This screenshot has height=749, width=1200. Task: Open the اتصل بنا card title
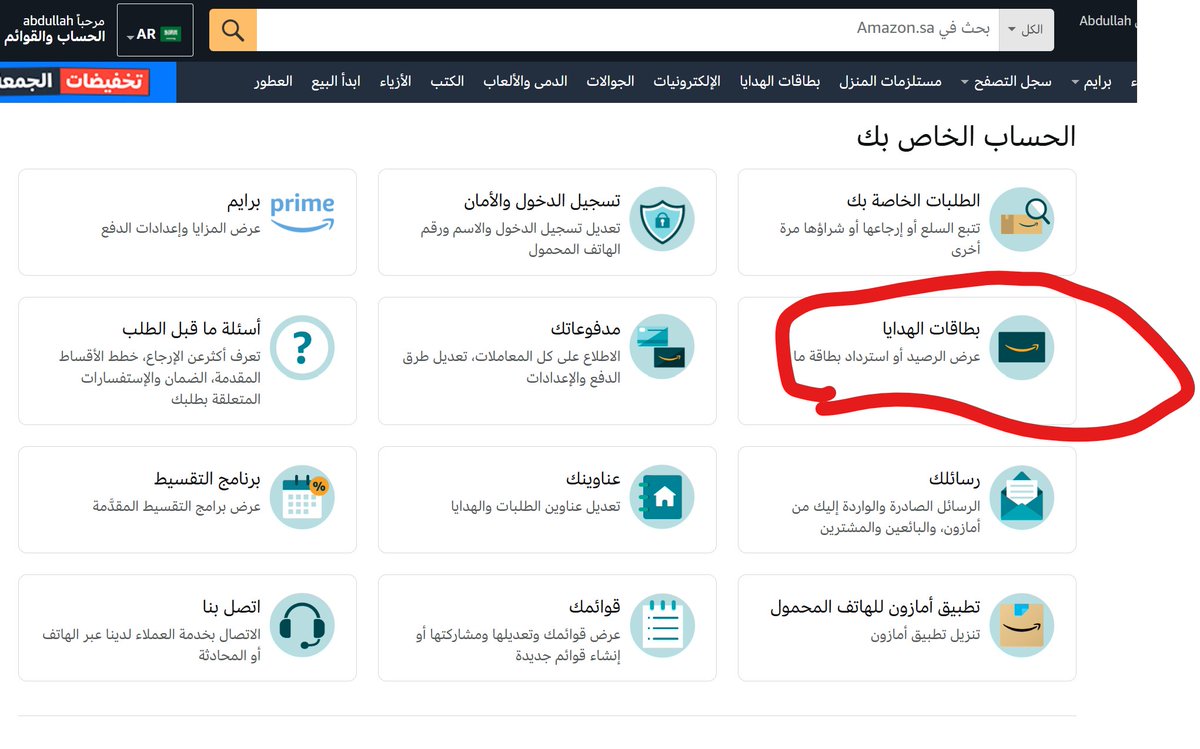(x=232, y=608)
